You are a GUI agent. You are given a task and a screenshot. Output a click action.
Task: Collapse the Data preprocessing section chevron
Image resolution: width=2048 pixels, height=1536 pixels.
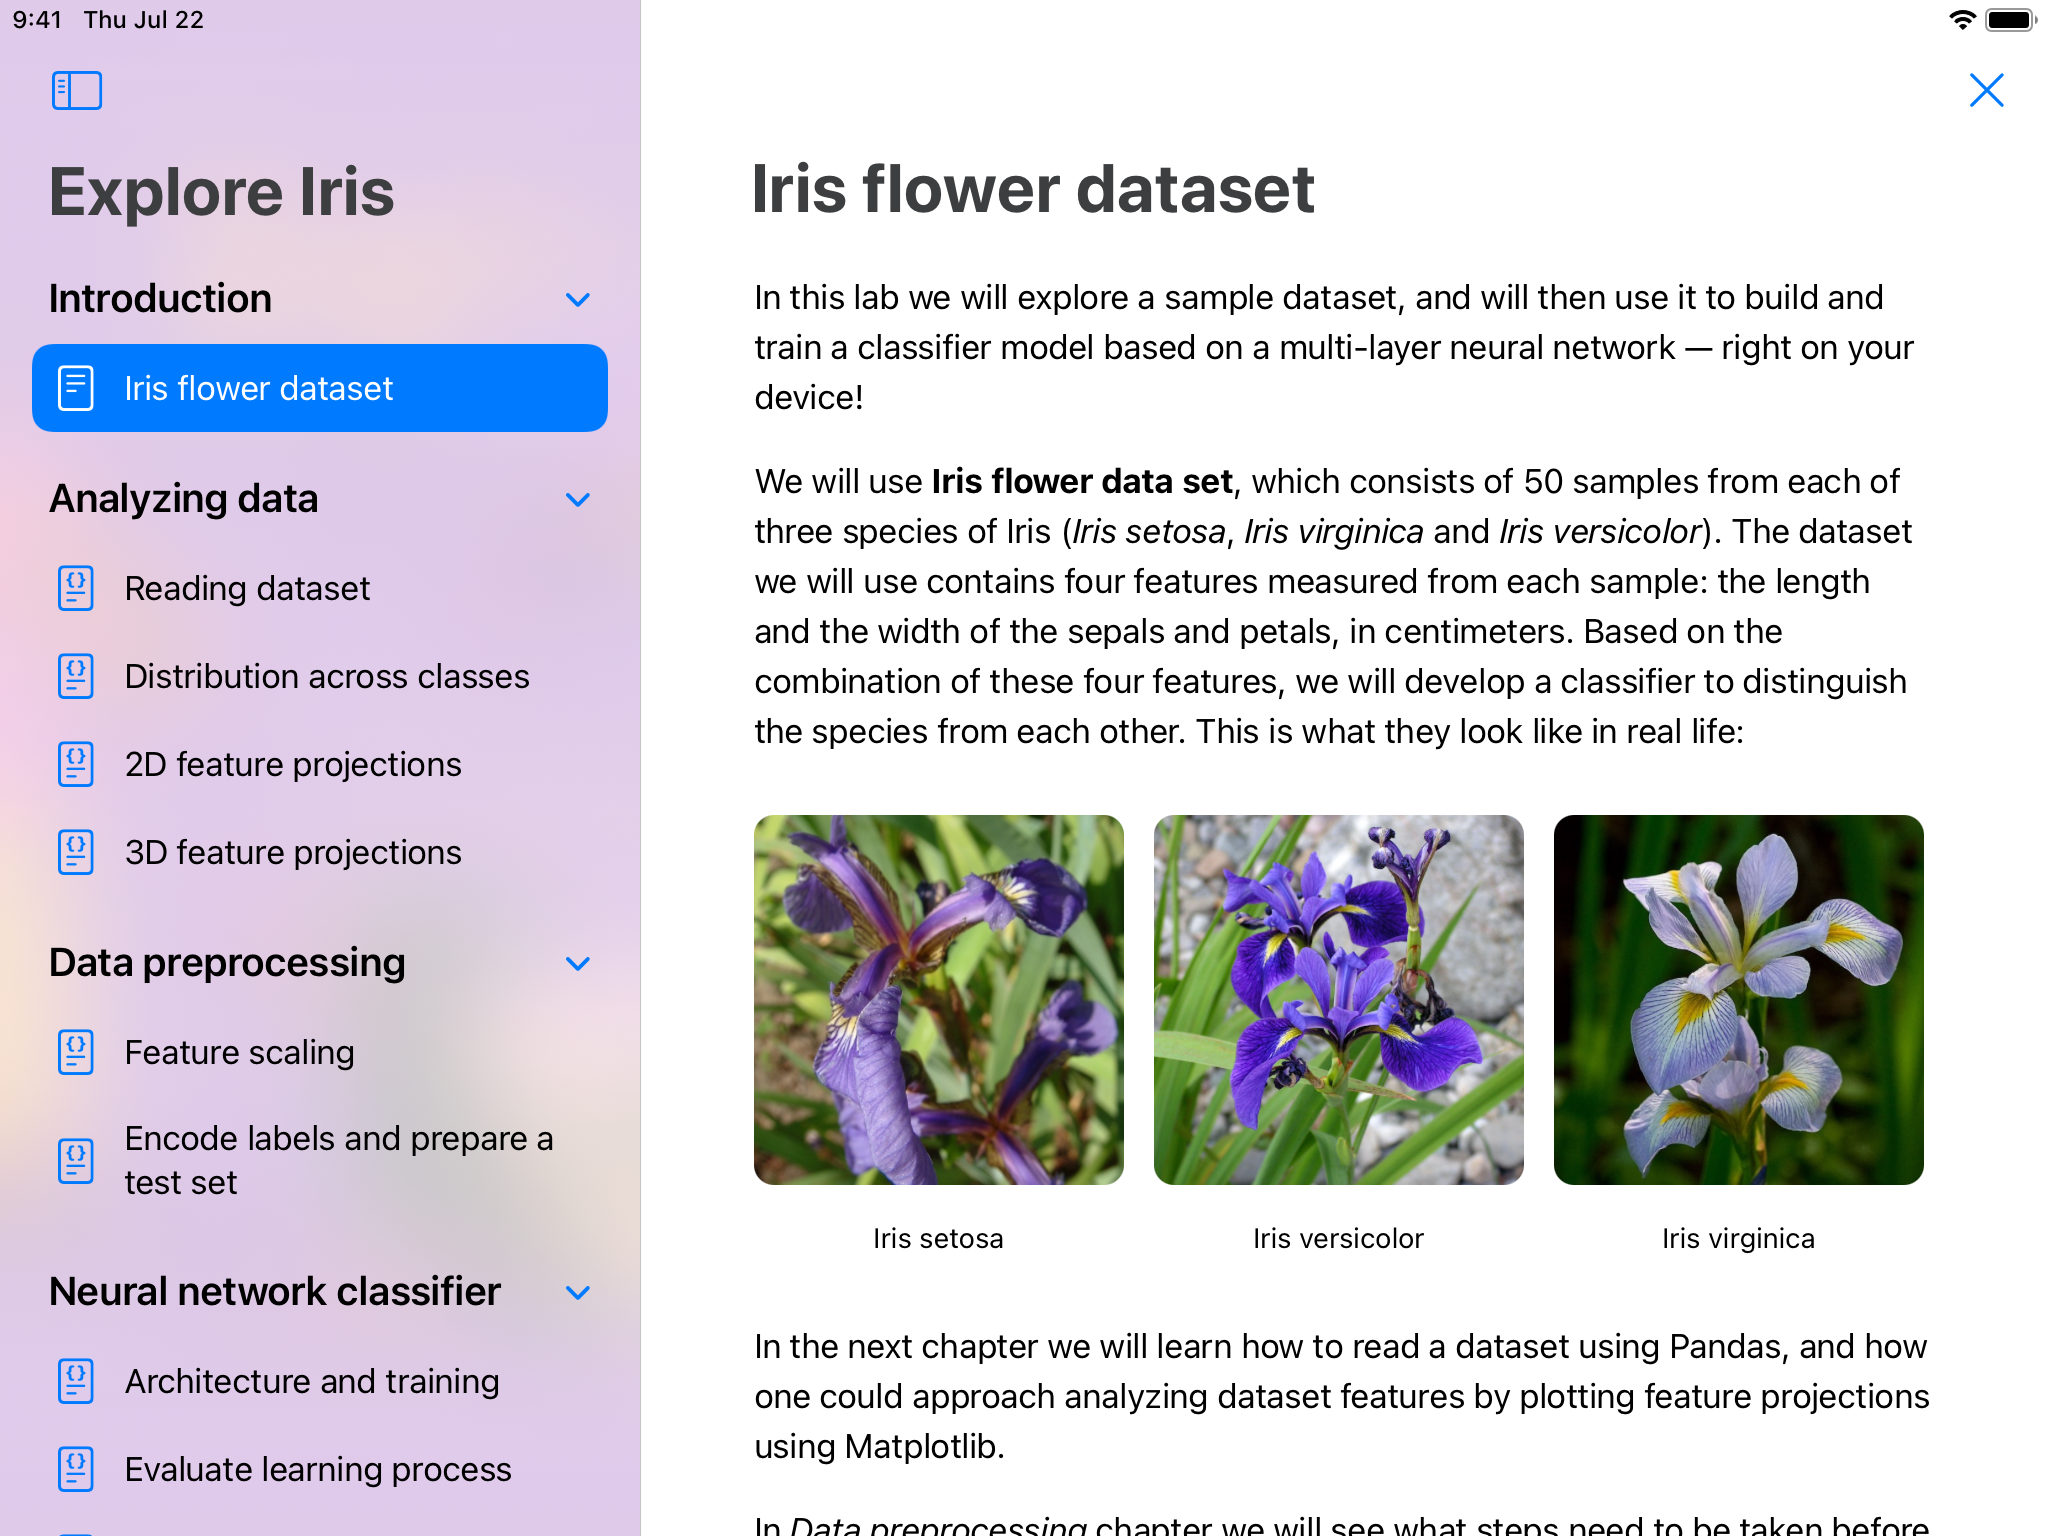point(578,963)
